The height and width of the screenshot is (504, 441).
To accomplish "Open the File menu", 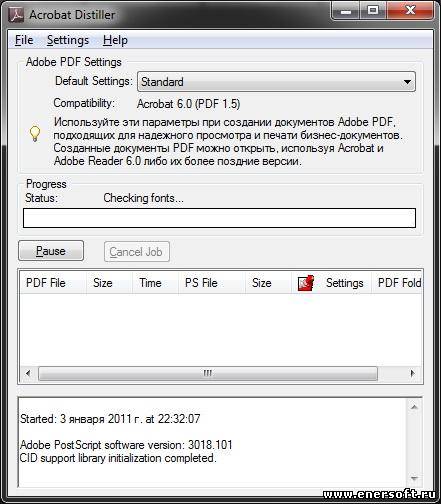I will [24, 40].
